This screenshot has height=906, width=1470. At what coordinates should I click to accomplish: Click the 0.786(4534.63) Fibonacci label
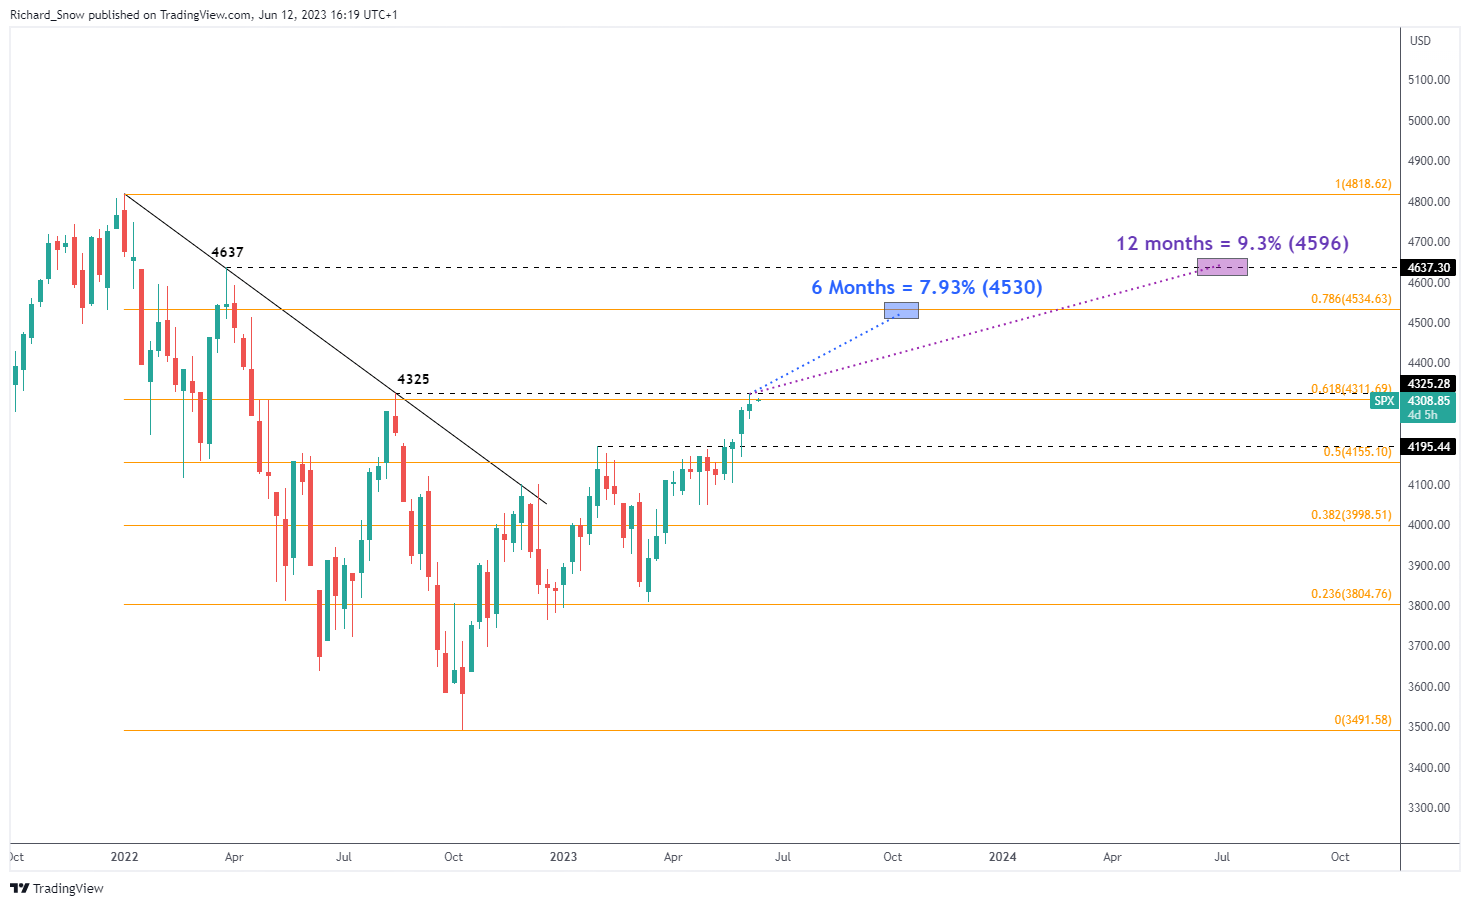click(1351, 299)
